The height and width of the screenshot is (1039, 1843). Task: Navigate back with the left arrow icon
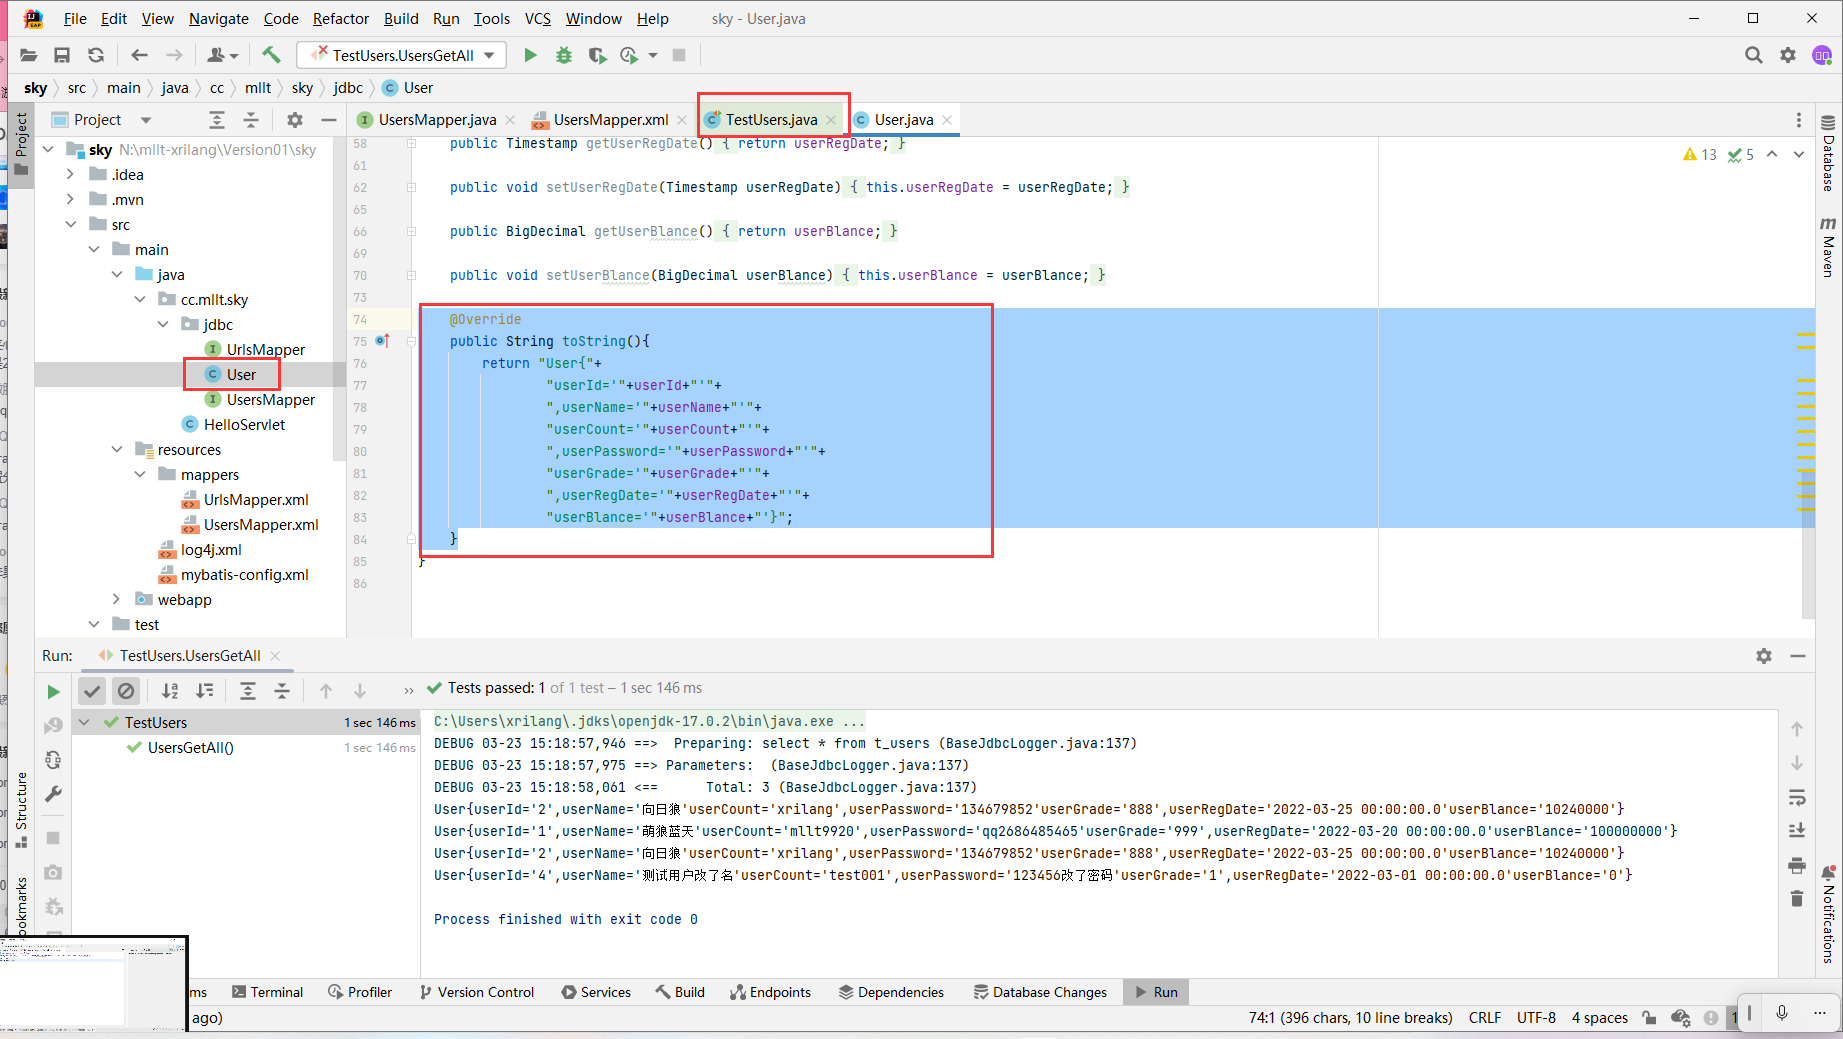[139, 55]
